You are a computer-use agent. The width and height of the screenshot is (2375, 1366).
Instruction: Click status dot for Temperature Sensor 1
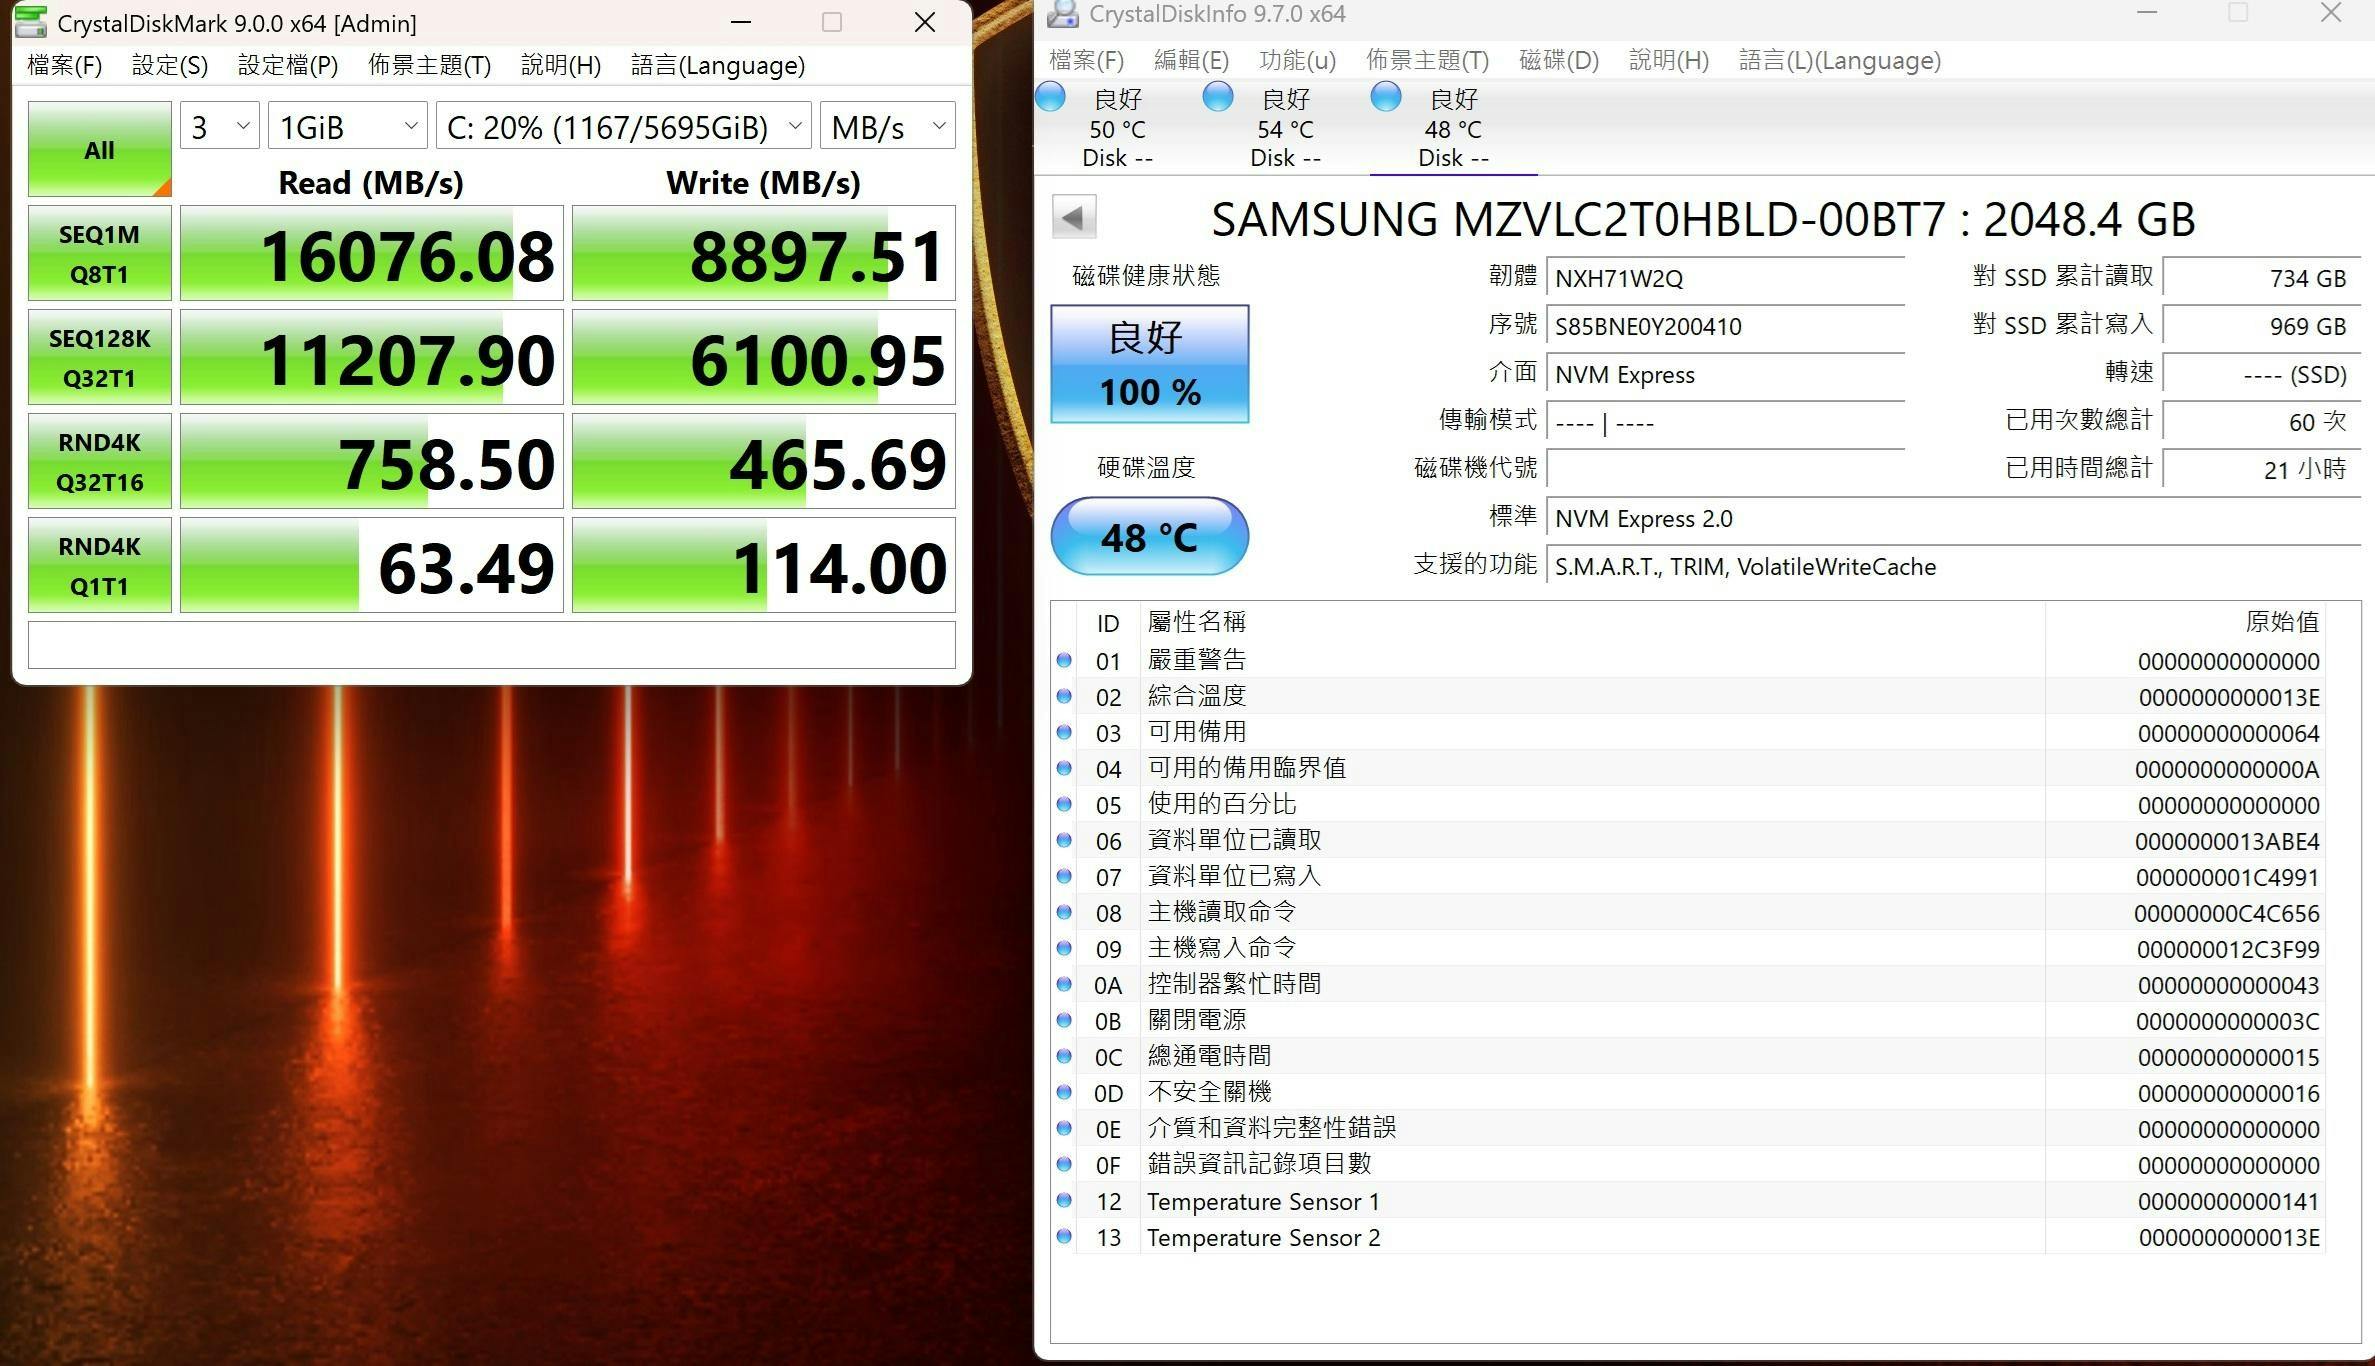1064,1200
